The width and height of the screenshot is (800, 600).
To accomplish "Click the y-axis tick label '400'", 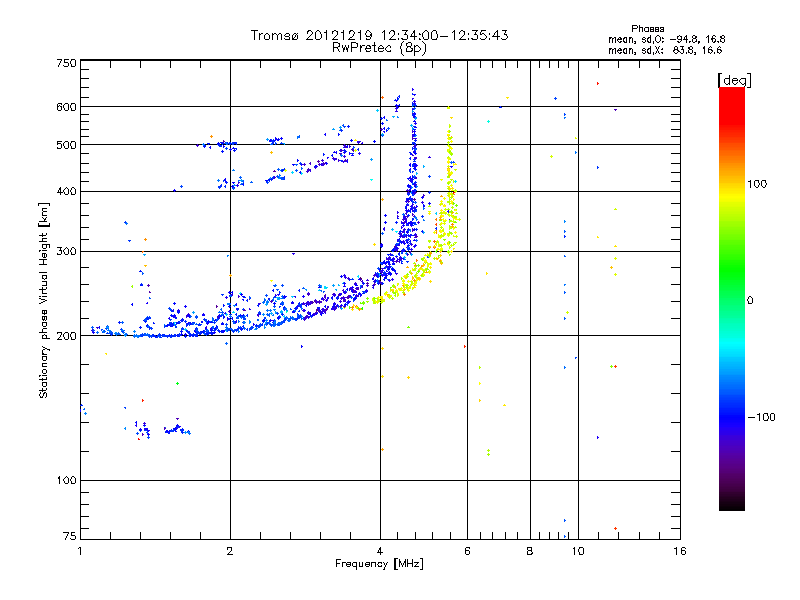I will [x=66, y=192].
